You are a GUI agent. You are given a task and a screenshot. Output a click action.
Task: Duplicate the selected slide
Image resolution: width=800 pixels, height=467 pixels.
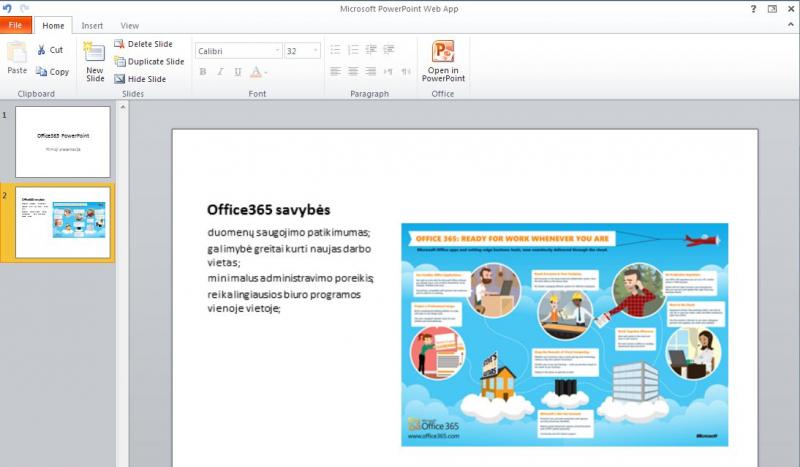149,61
